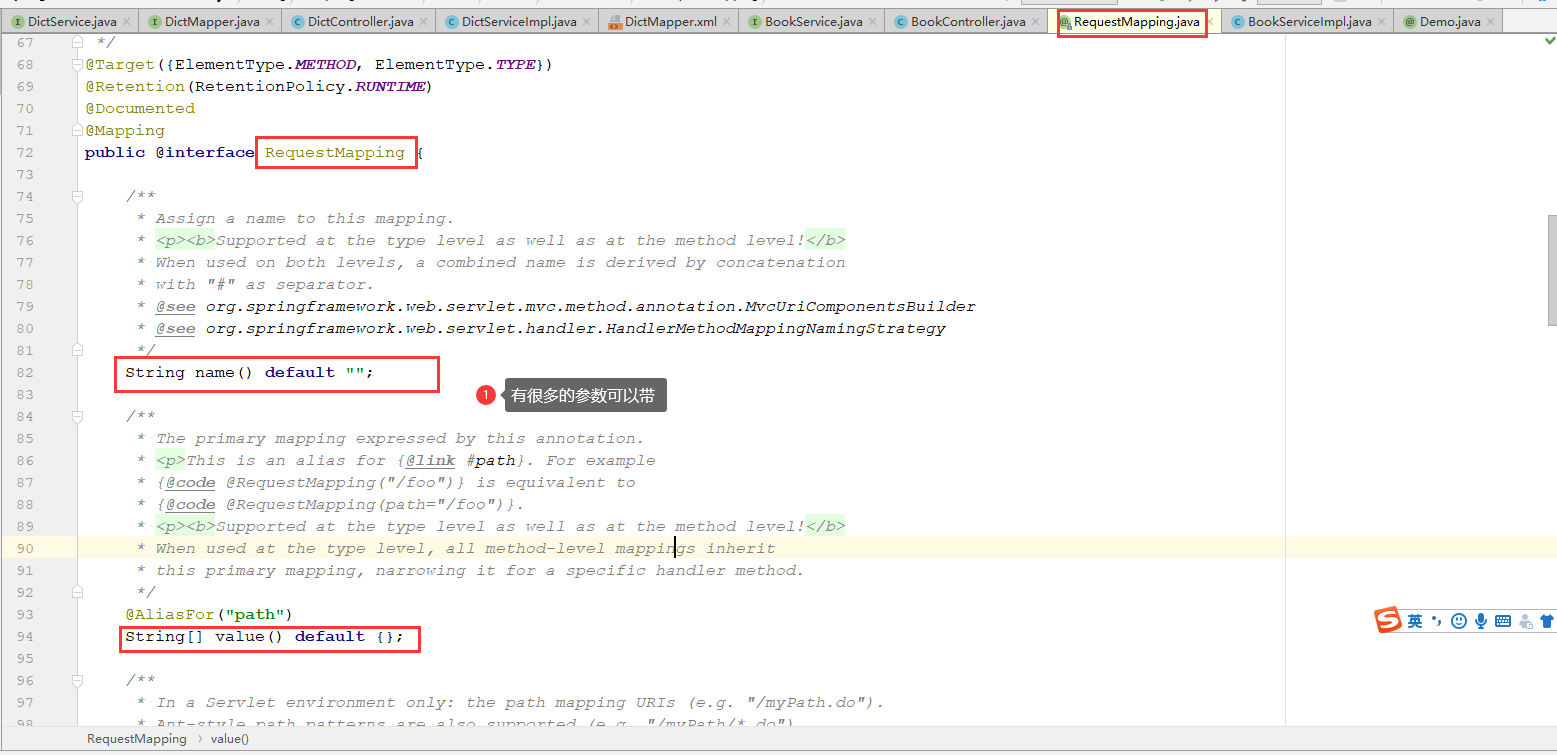Click @Documented annotation text

pyautogui.click(x=140, y=108)
